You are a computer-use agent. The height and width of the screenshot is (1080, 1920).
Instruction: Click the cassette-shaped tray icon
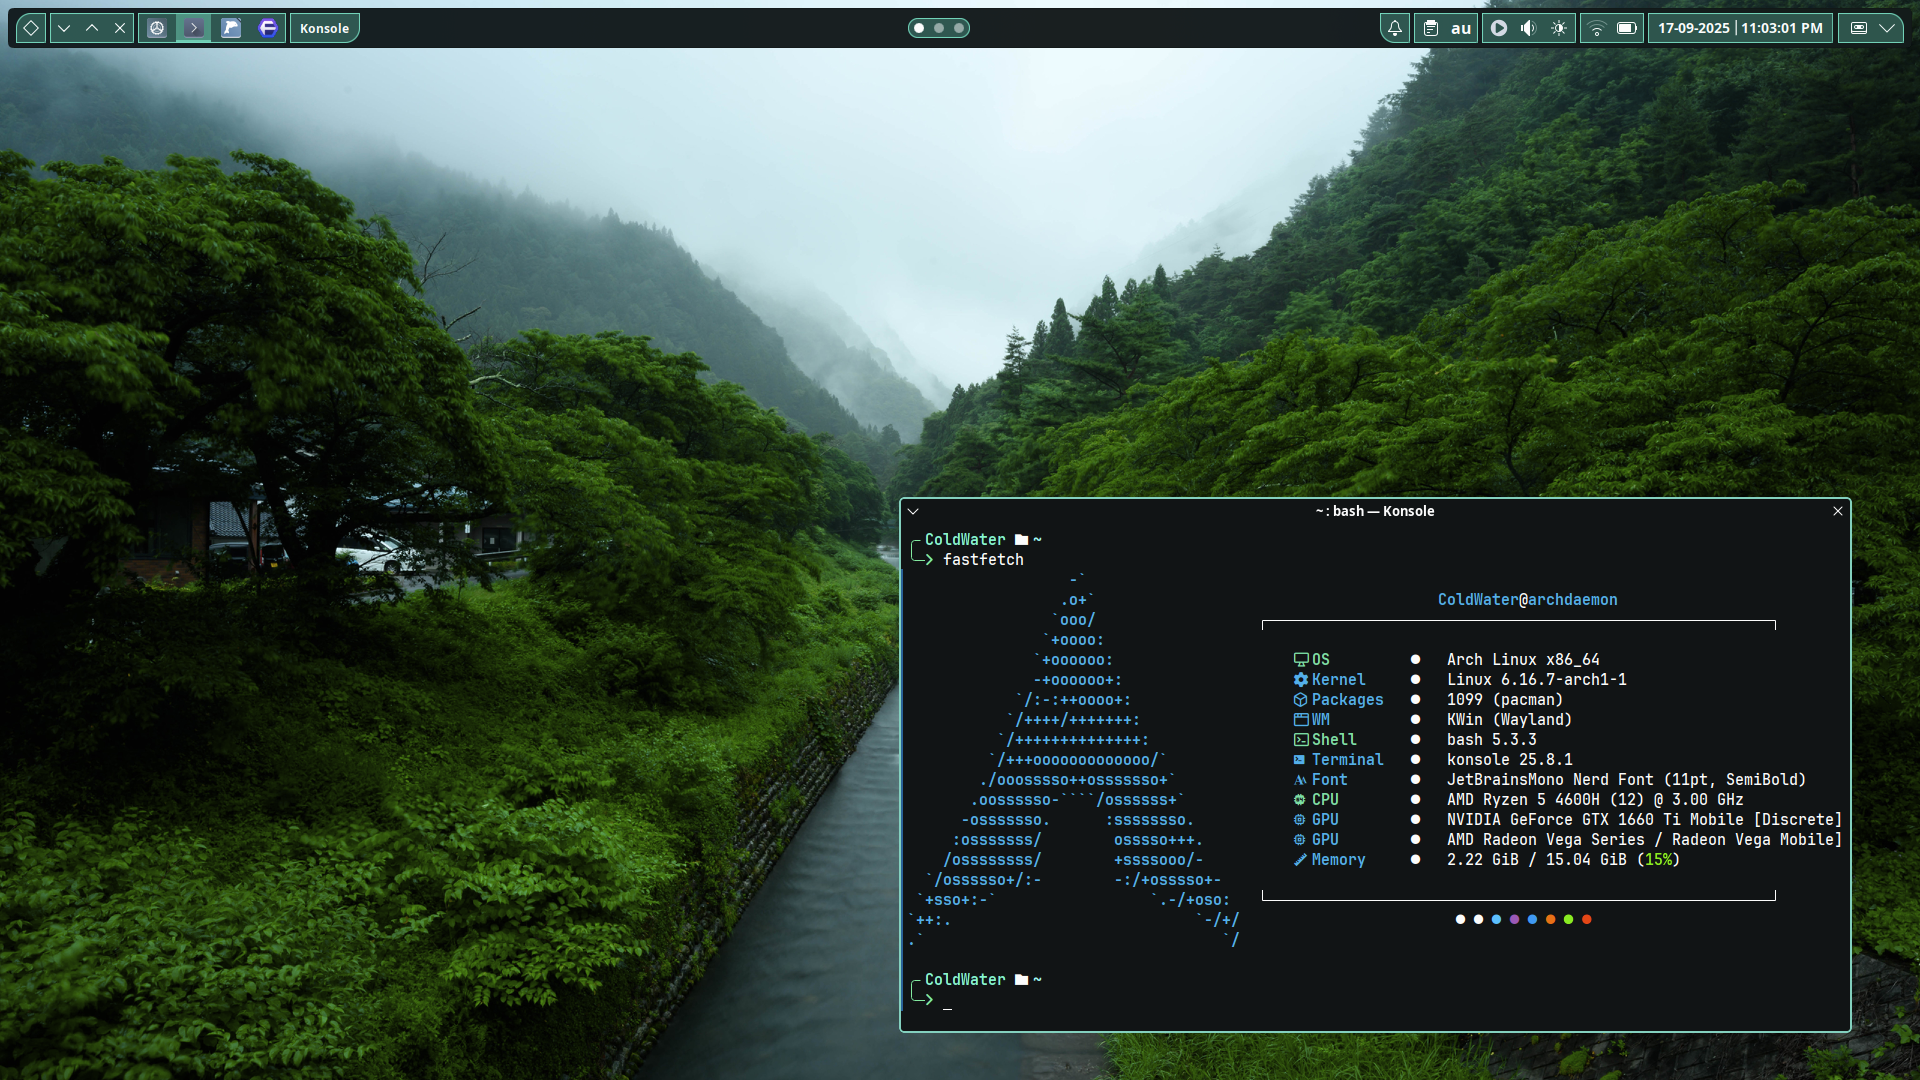[x=1859, y=28]
